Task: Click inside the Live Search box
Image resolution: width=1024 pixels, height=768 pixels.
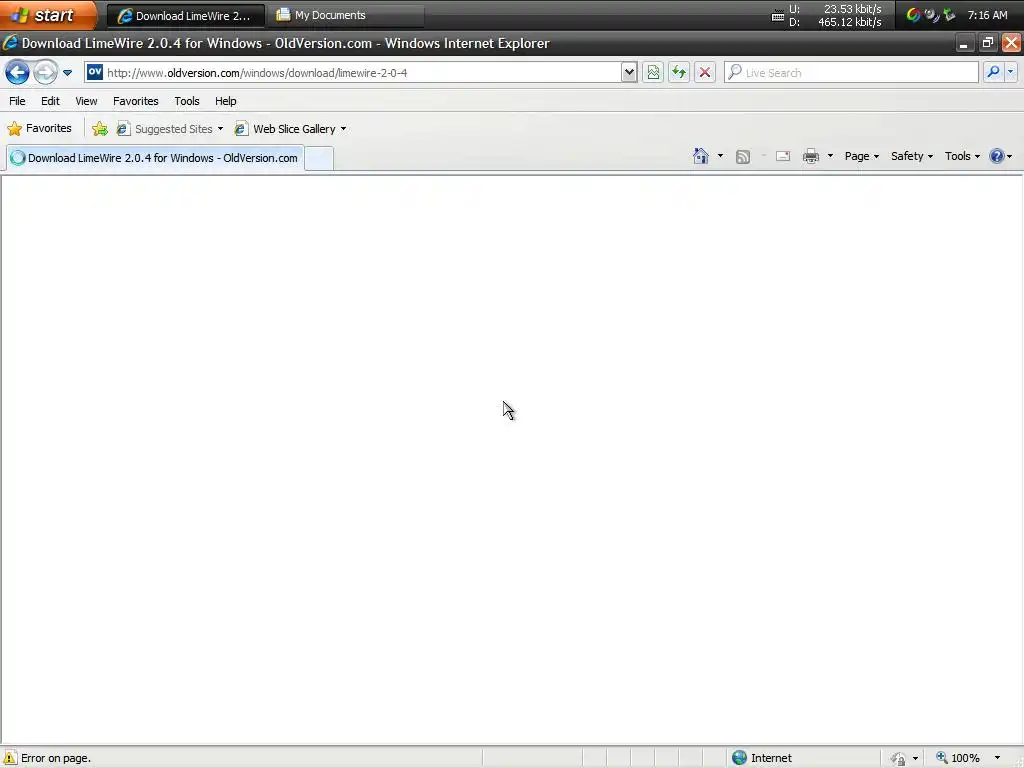Action: pyautogui.click(x=852, y=72)
